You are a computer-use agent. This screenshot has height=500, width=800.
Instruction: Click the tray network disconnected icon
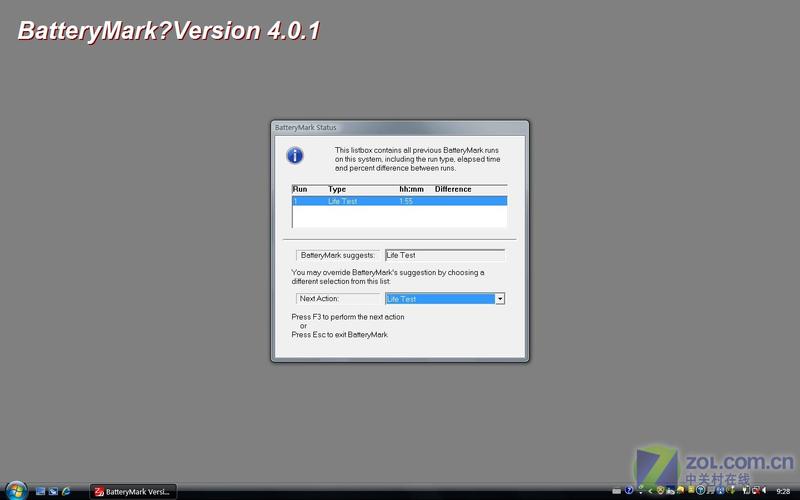[x=756, y=491]
